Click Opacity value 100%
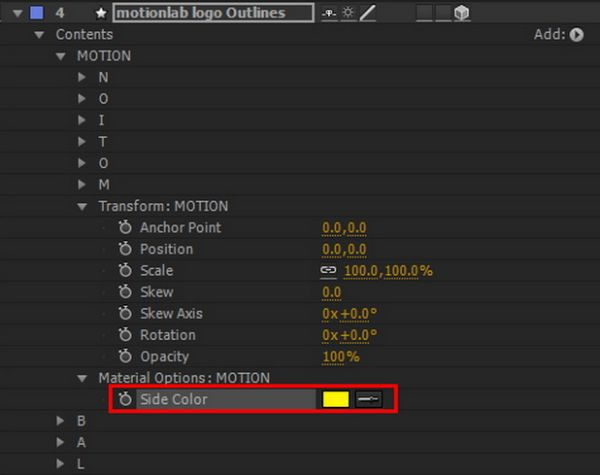The width and height of the screenshot is (600, 475). 341,357
